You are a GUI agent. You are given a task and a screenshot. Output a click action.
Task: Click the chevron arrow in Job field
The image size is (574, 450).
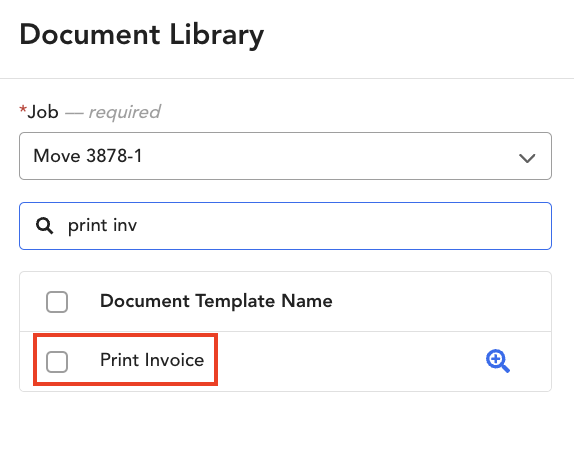click(527, 158)
